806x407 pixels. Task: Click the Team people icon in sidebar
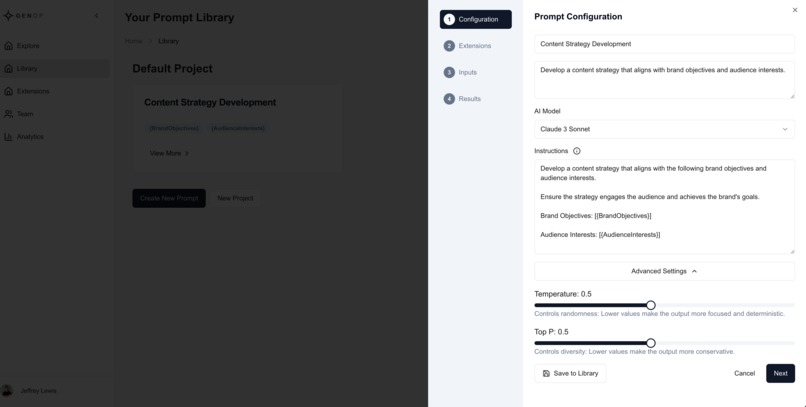pos(8,114)
